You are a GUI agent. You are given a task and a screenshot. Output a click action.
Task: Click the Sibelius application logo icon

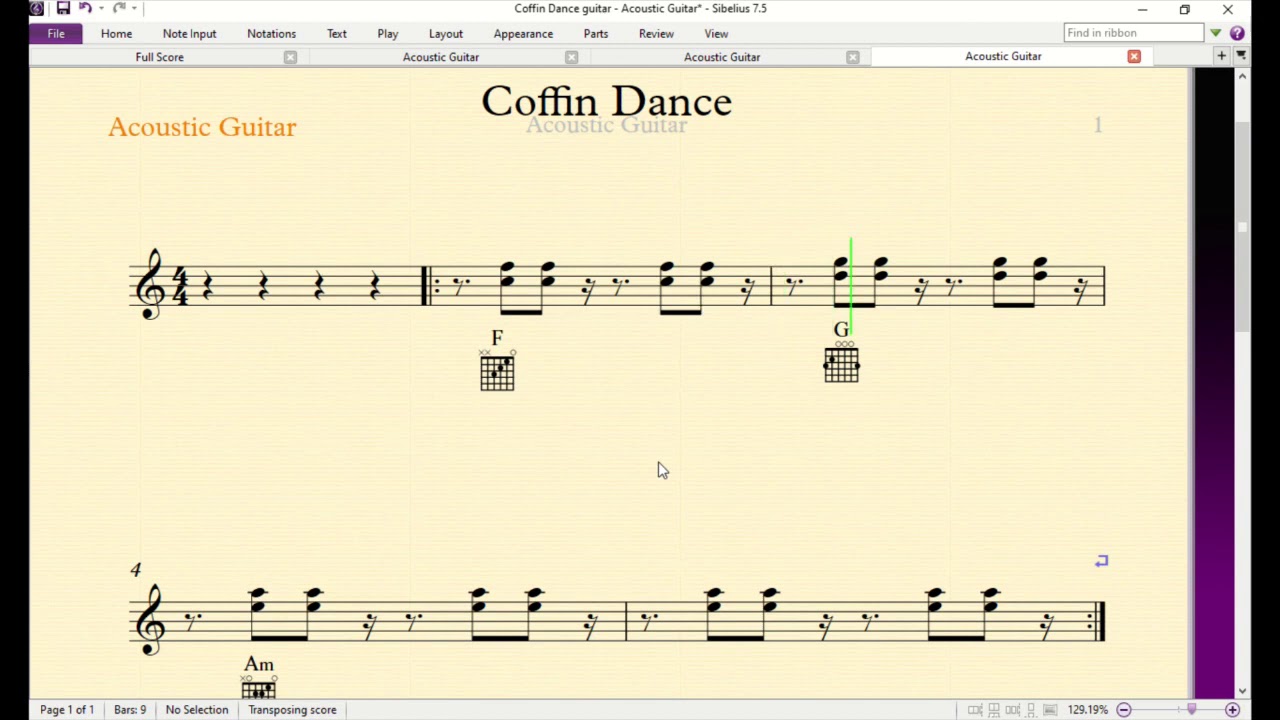click(37, 9)
